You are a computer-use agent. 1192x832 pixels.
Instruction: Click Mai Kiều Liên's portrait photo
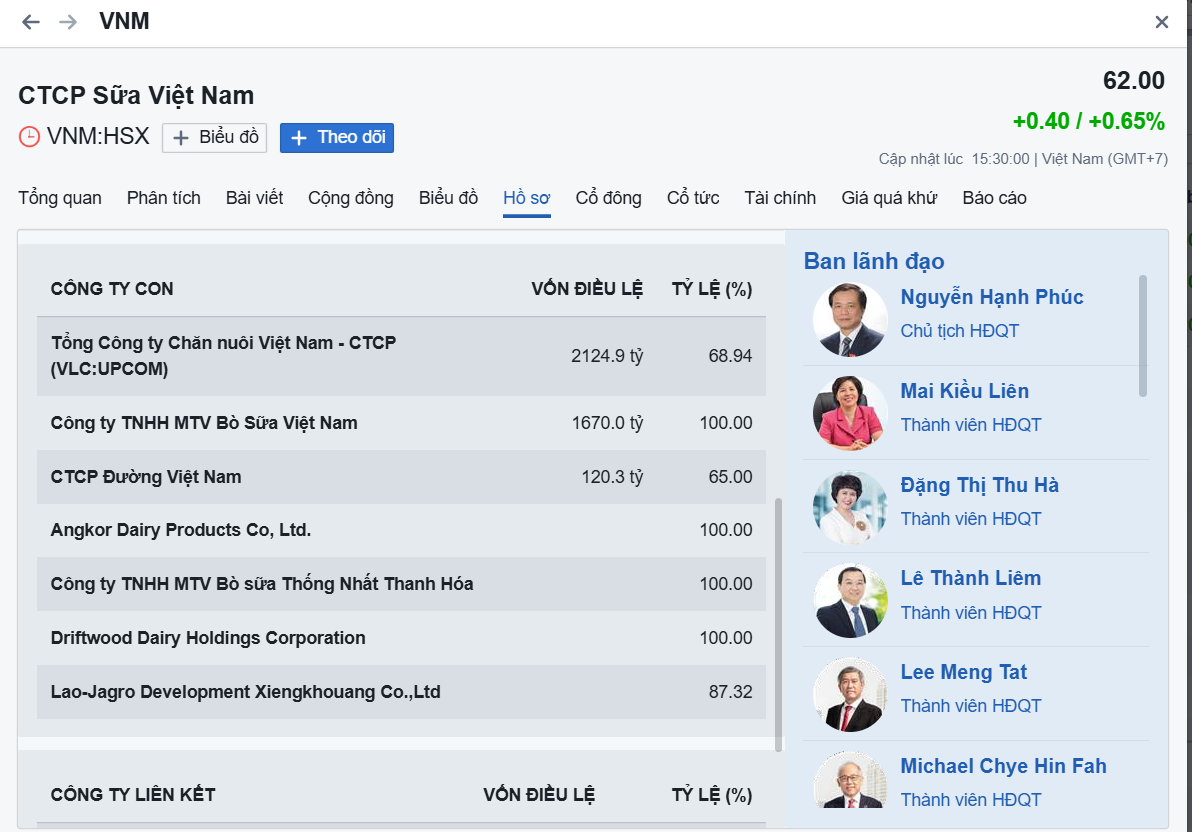tap(850, 413)
